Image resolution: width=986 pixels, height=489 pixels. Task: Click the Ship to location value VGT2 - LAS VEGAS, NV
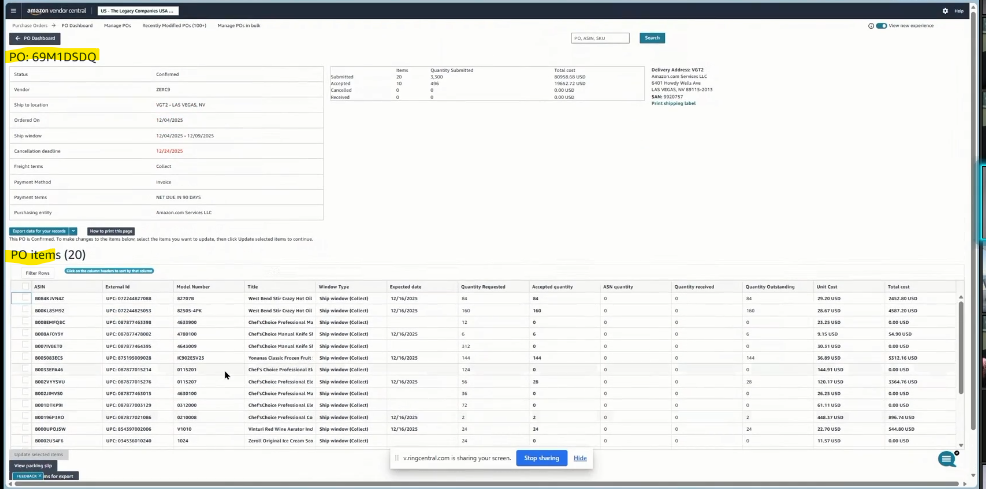pyautogui.click(x=180, y=105)
